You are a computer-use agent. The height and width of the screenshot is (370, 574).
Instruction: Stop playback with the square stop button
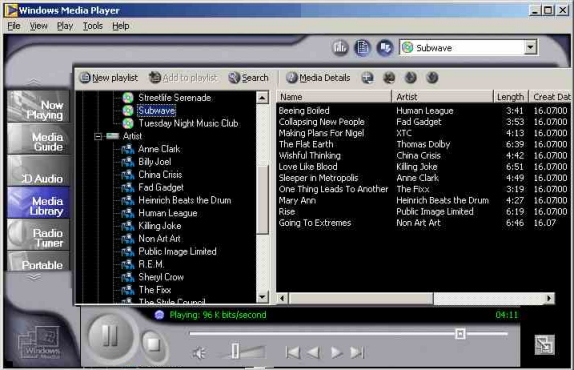pyautogui.click(x=153, y=344)
